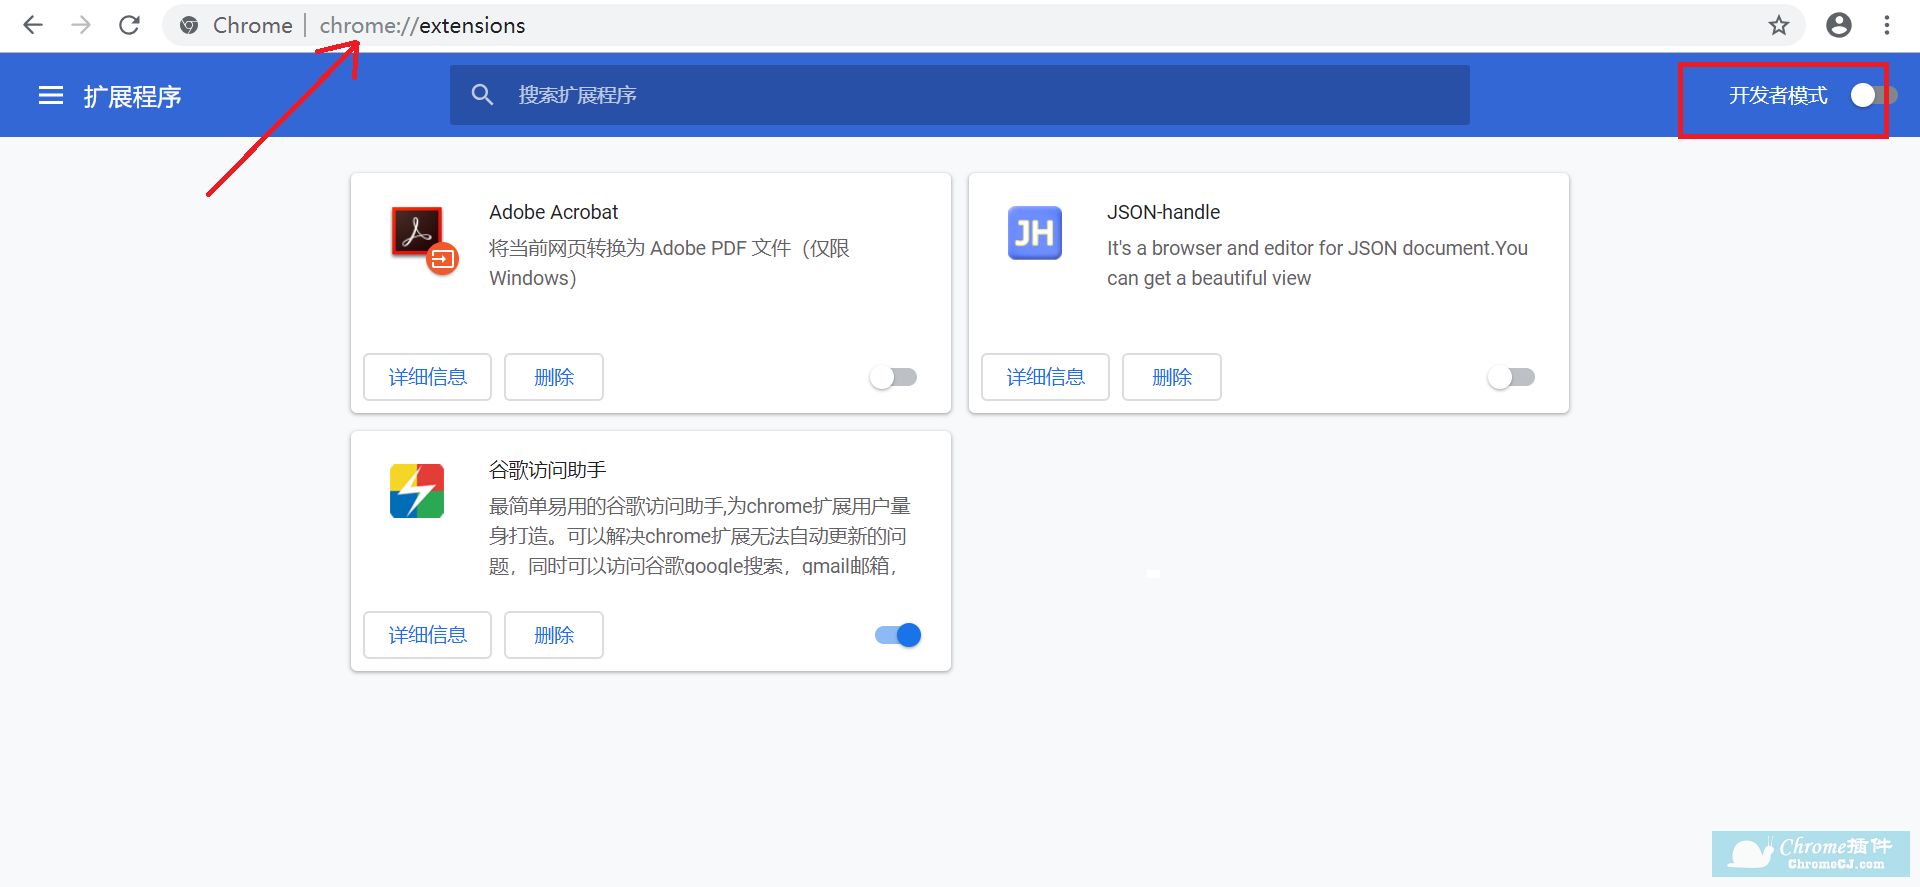Click the browser forward arrow
Image resolution: width=1920 pixels, height=887 pixels.
click(81, 25)
